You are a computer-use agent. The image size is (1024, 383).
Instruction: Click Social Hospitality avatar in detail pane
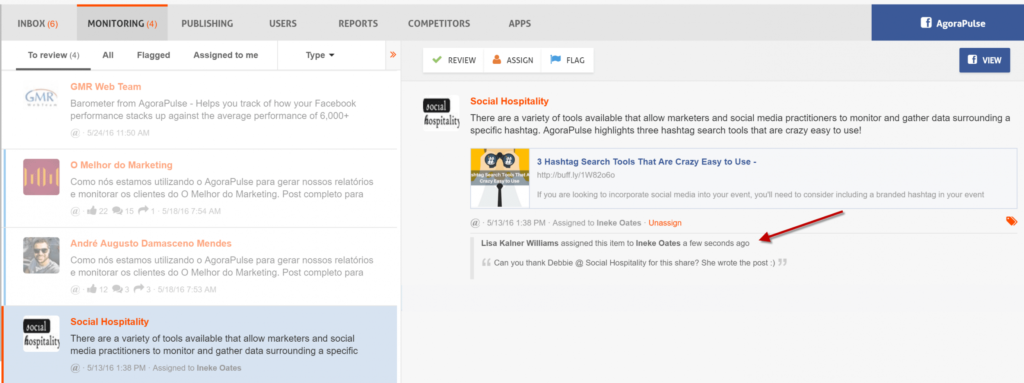[441, 113]
